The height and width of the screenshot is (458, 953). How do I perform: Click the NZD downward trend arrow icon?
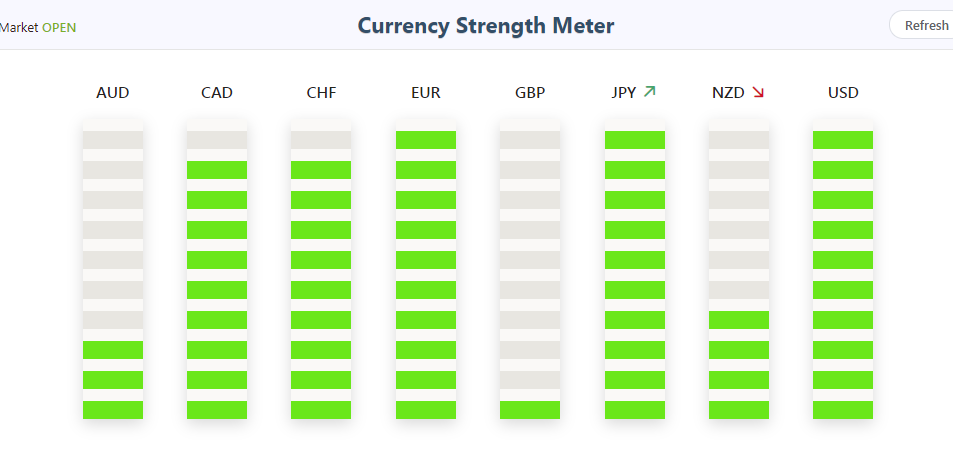[758, 92]
